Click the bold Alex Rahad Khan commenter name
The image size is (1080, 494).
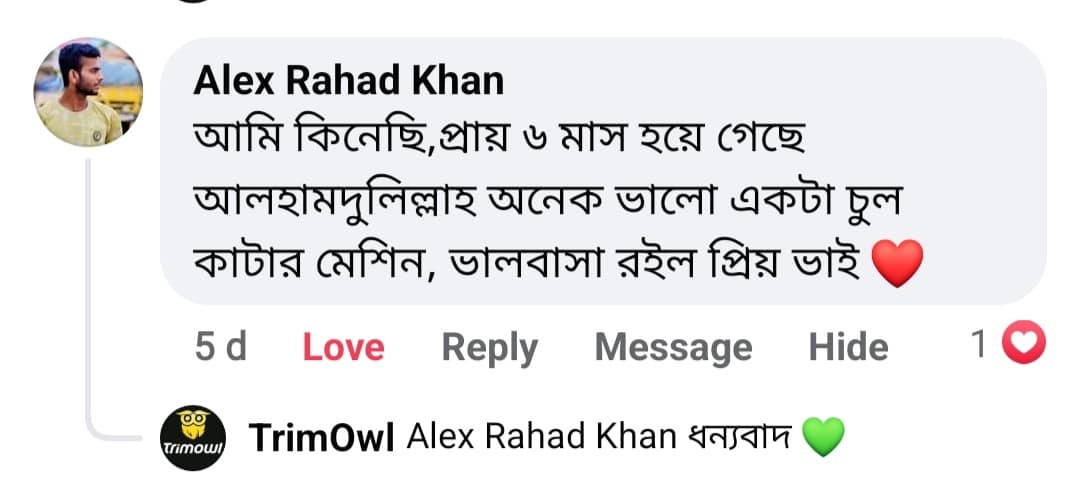pos(348,81)
